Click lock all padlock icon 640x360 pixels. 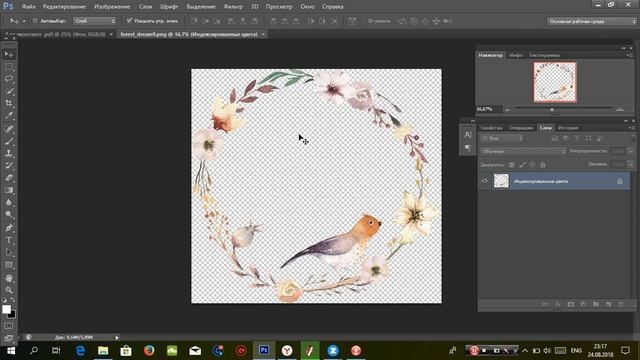tap(543, 164)
